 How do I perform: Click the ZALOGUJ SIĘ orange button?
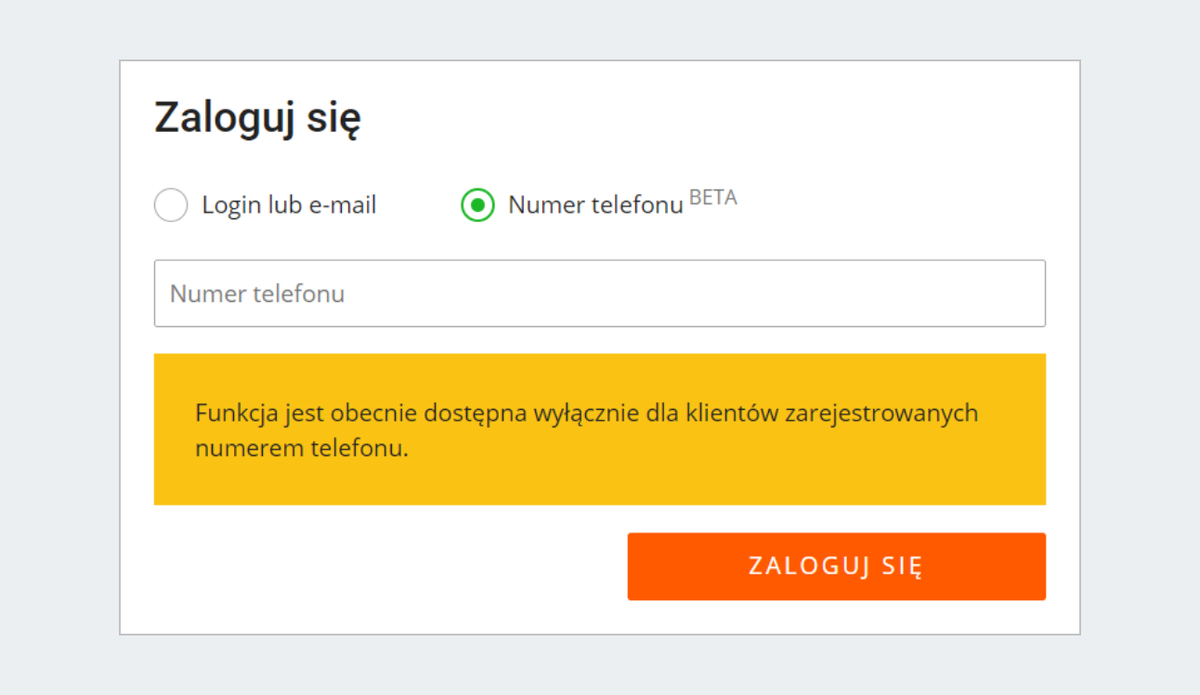(x=836, y=566)
